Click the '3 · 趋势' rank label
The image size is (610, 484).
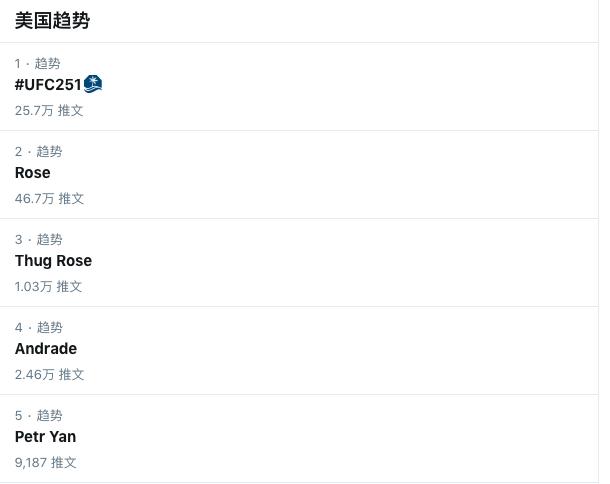pos(39,239)
